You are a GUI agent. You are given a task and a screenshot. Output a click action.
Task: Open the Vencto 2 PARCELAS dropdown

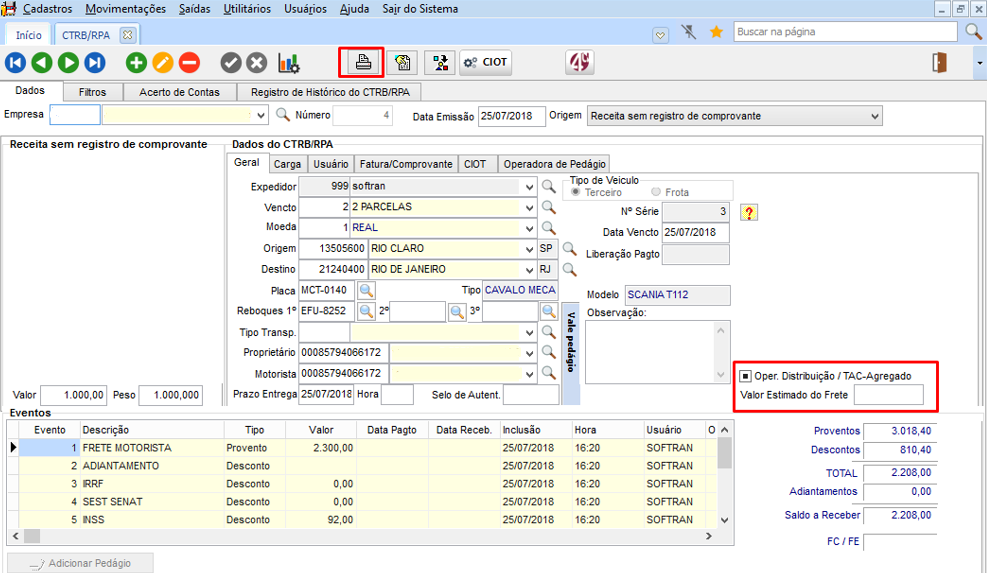pyautogui.click(x=529, y=207)
